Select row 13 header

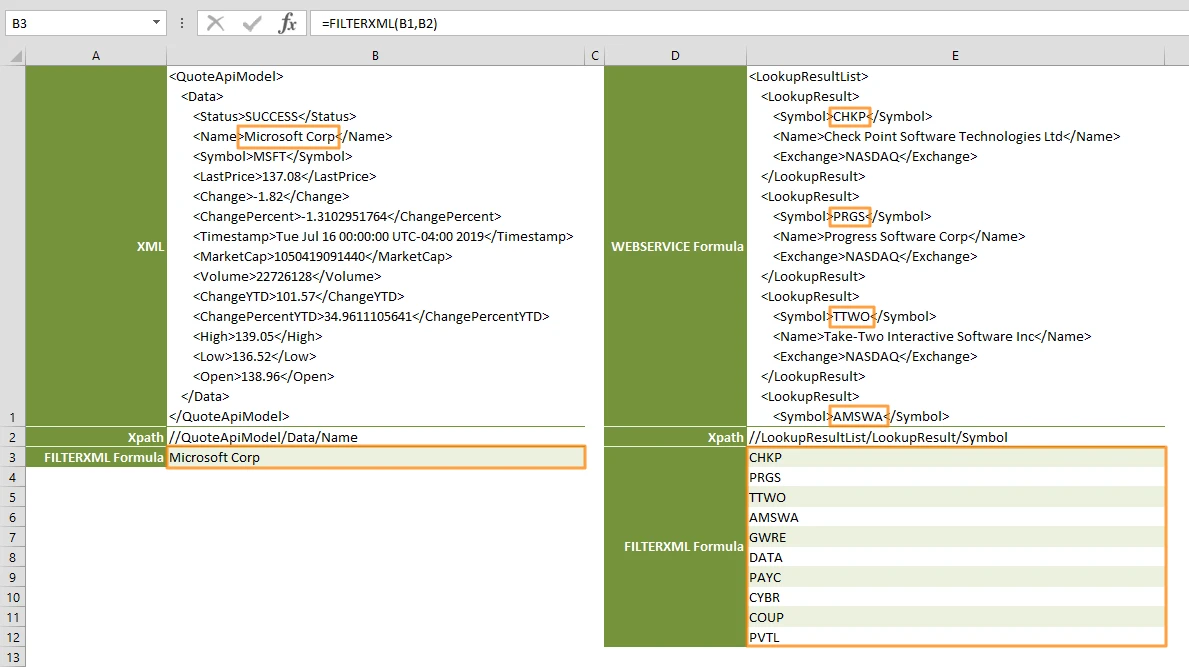(13, 657)
